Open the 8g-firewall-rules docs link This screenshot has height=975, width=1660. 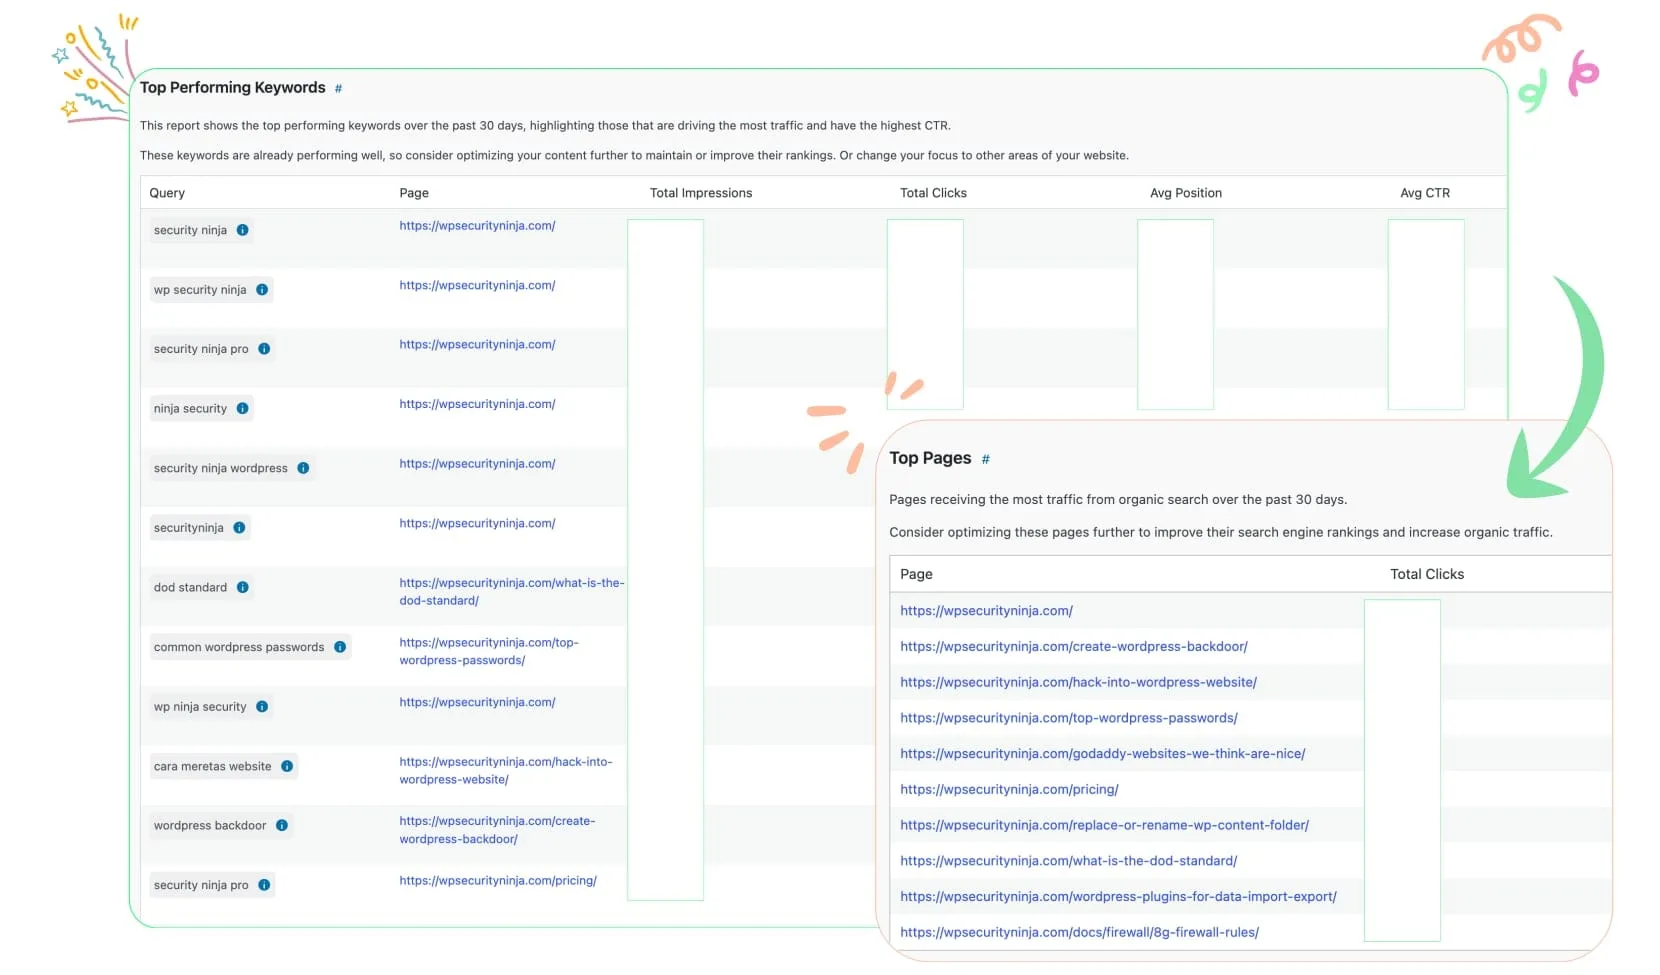[x=1079, y=933]
